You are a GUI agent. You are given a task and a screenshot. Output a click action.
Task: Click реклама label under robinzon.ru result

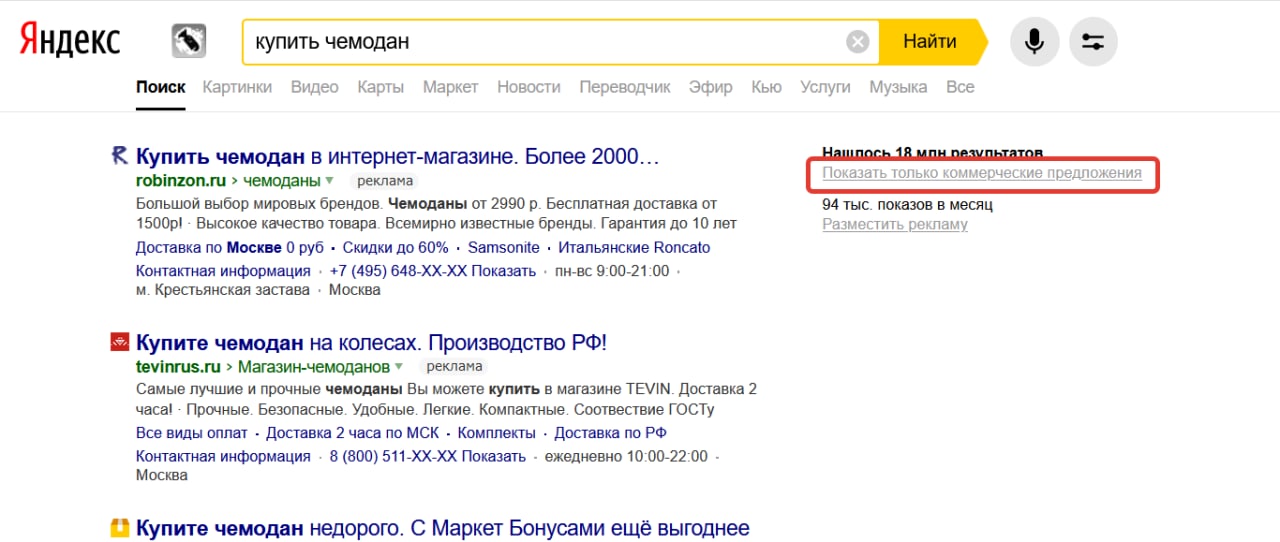[384, 181]
